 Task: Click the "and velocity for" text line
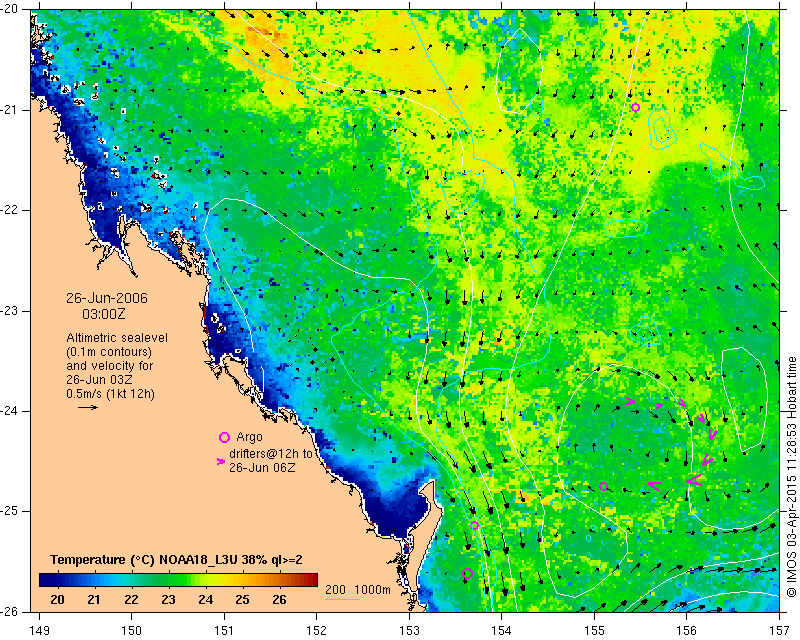tap(109, 365)
